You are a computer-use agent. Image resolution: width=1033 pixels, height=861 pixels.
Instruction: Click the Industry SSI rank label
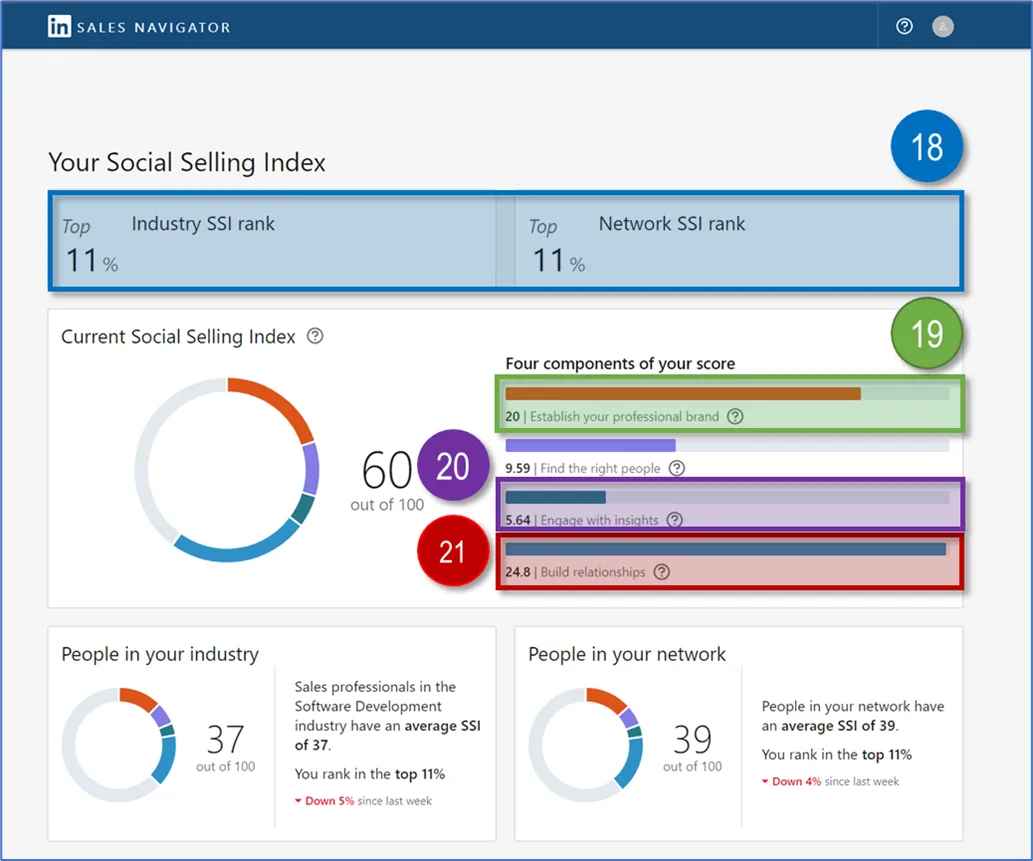click(203, 224)
